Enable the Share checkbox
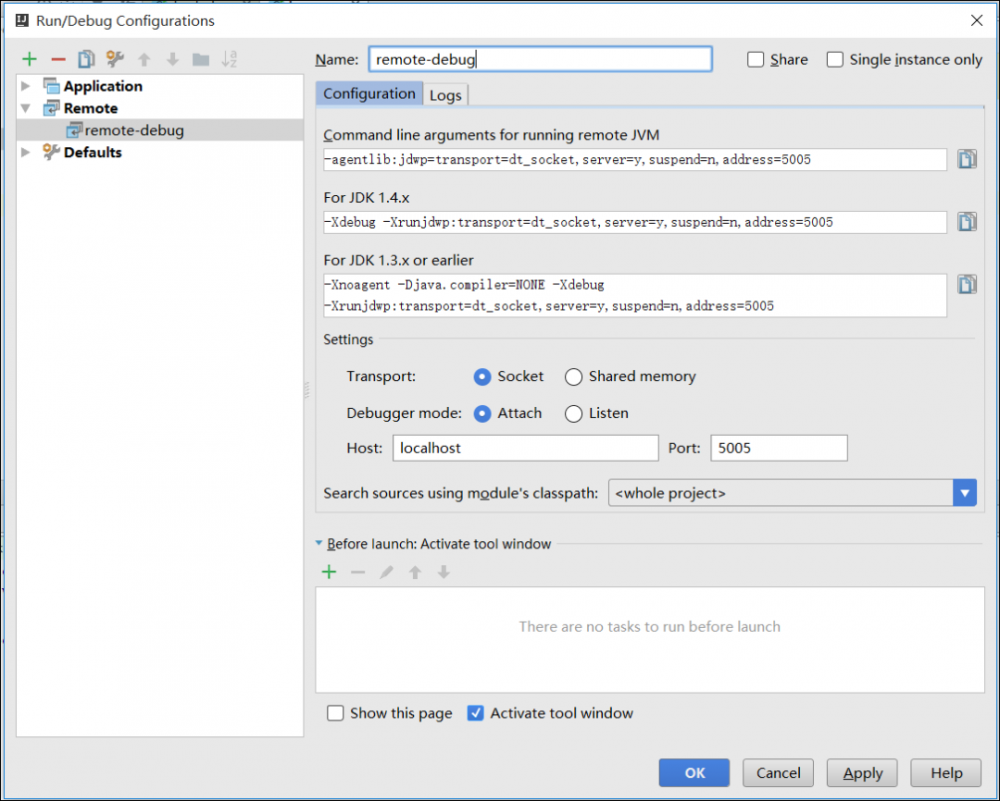The height and width of the screenshot is (801, 1000). click(x=756, y=59)
